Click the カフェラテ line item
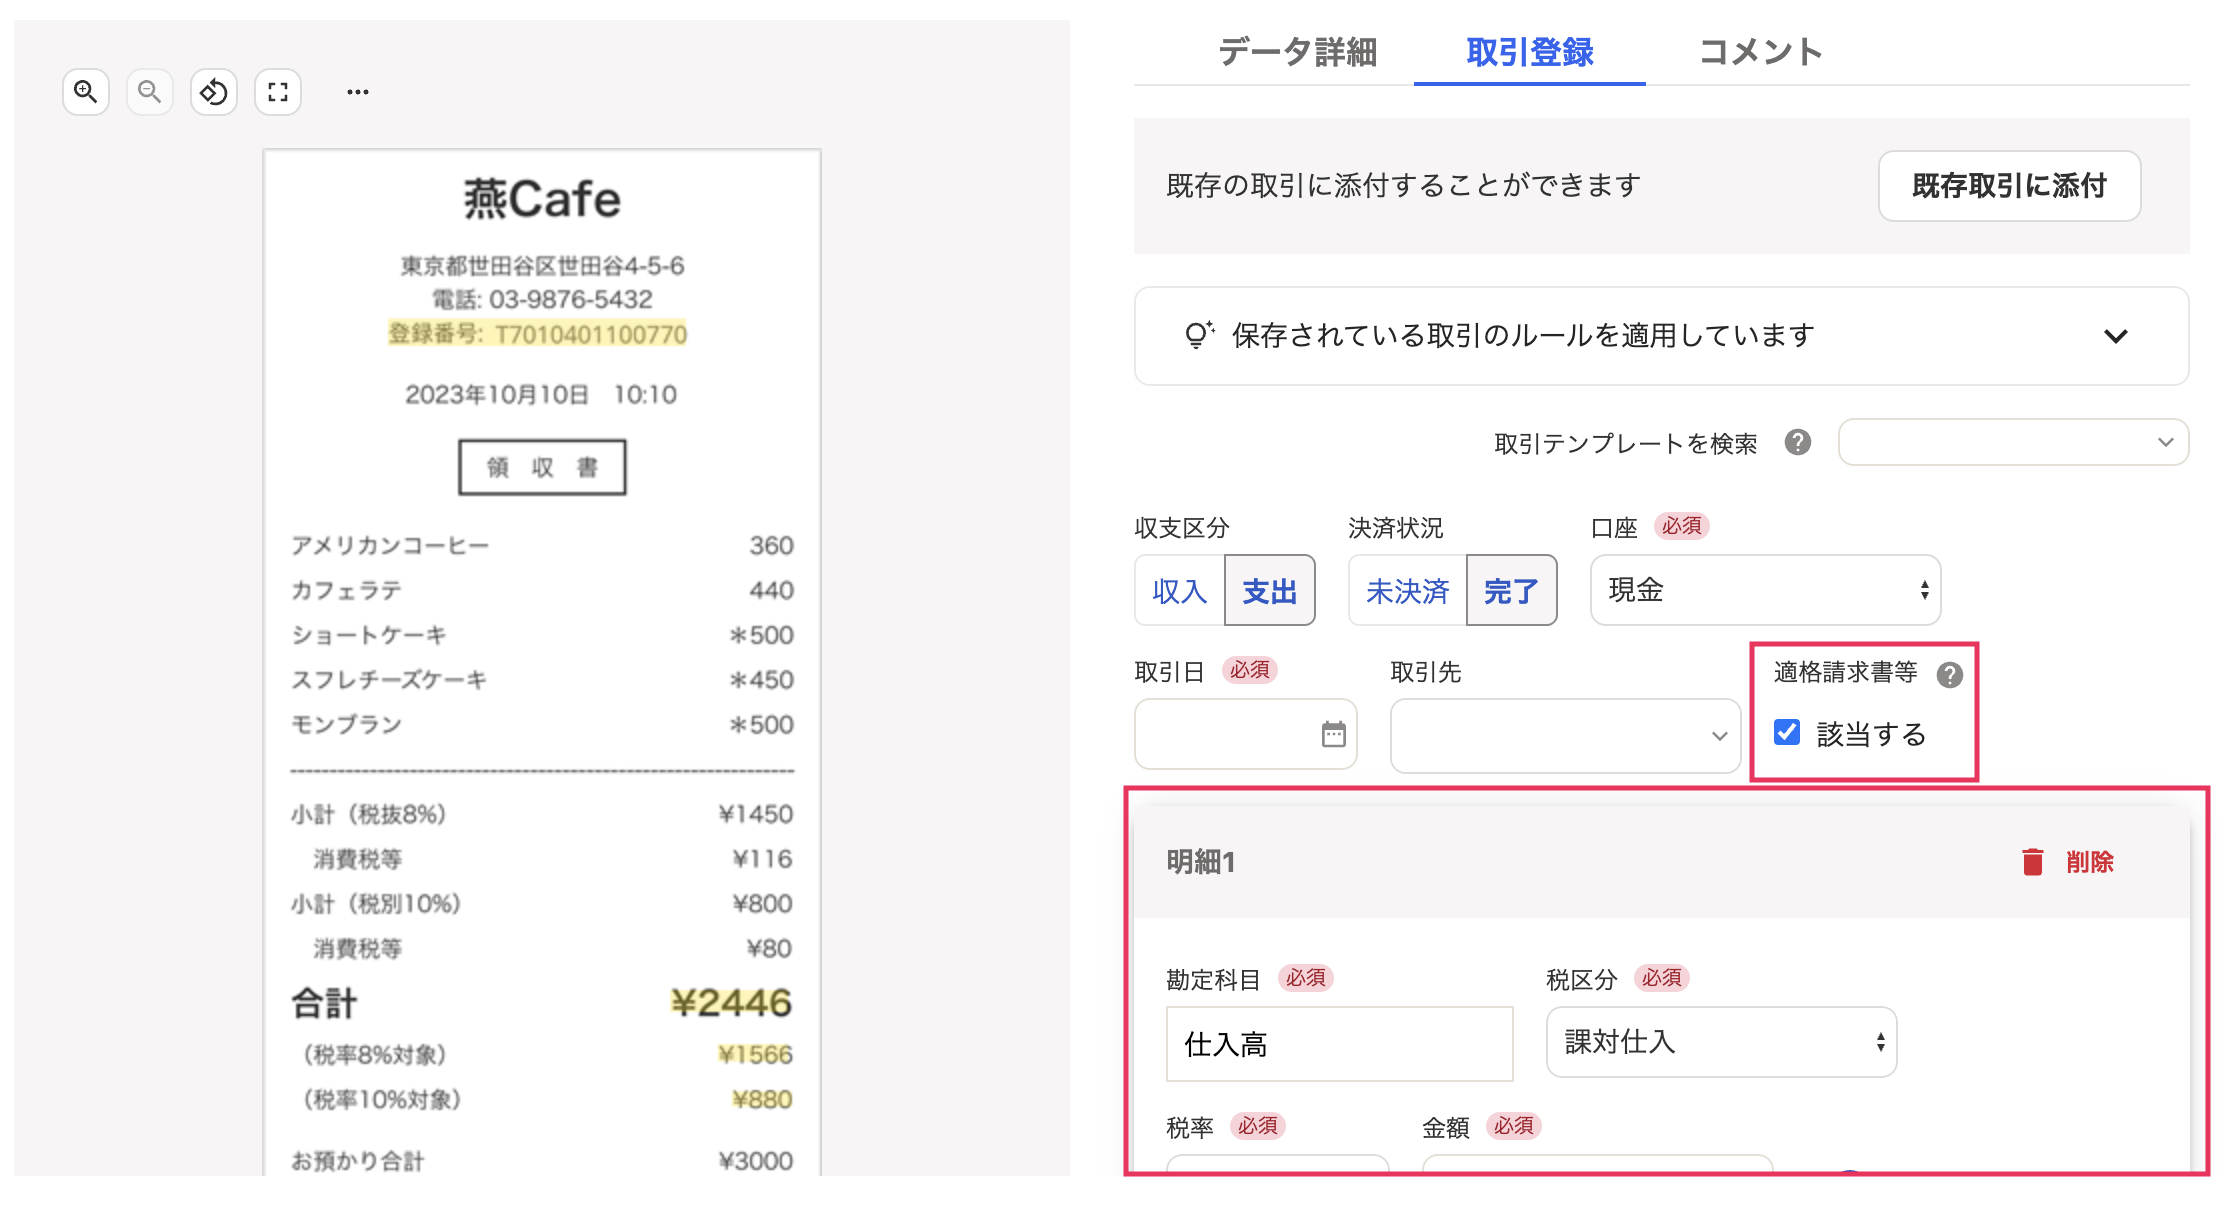The height and width of the screenshot is (1210, 2236). click(x=542, y=591)
